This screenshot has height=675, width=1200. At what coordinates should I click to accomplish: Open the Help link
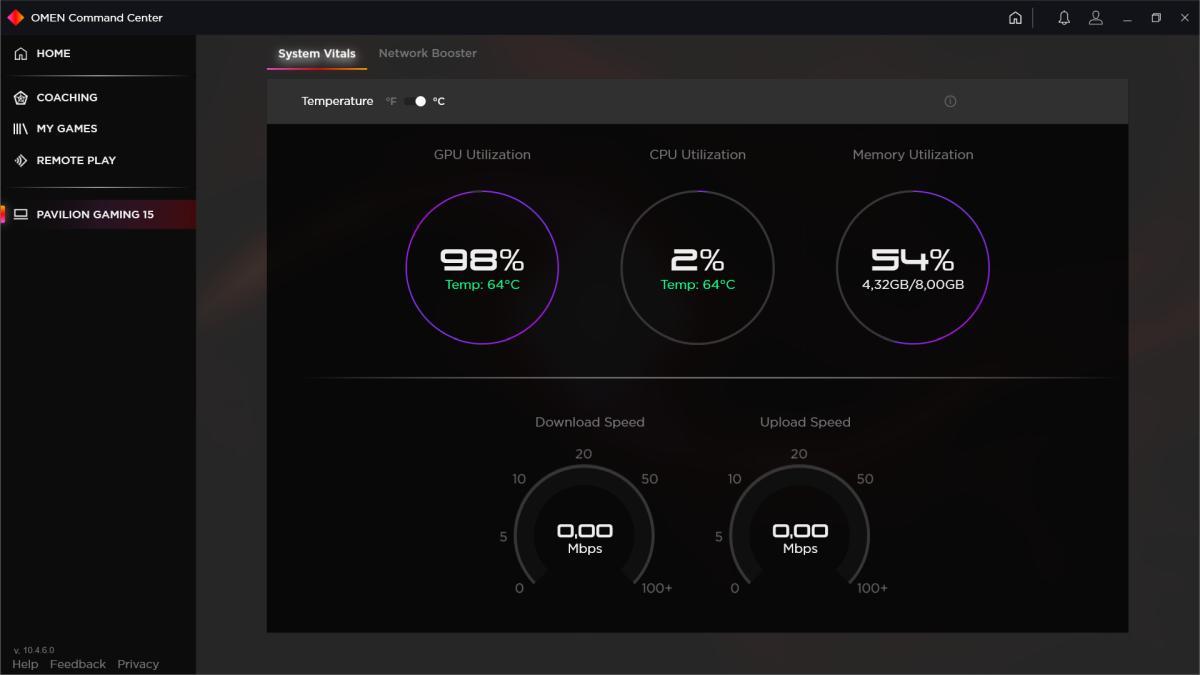pyautogui.click(x=25, y=664)
